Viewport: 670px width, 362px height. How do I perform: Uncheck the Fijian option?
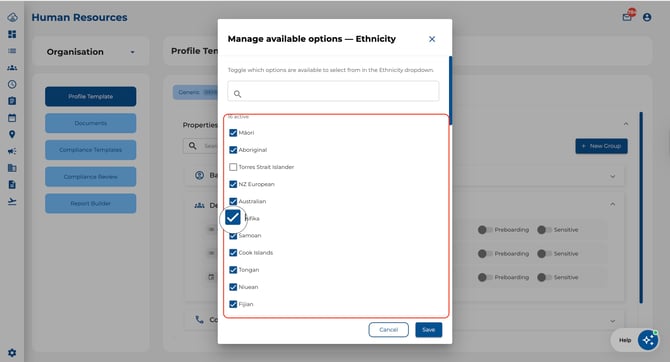tap(233, 304)
